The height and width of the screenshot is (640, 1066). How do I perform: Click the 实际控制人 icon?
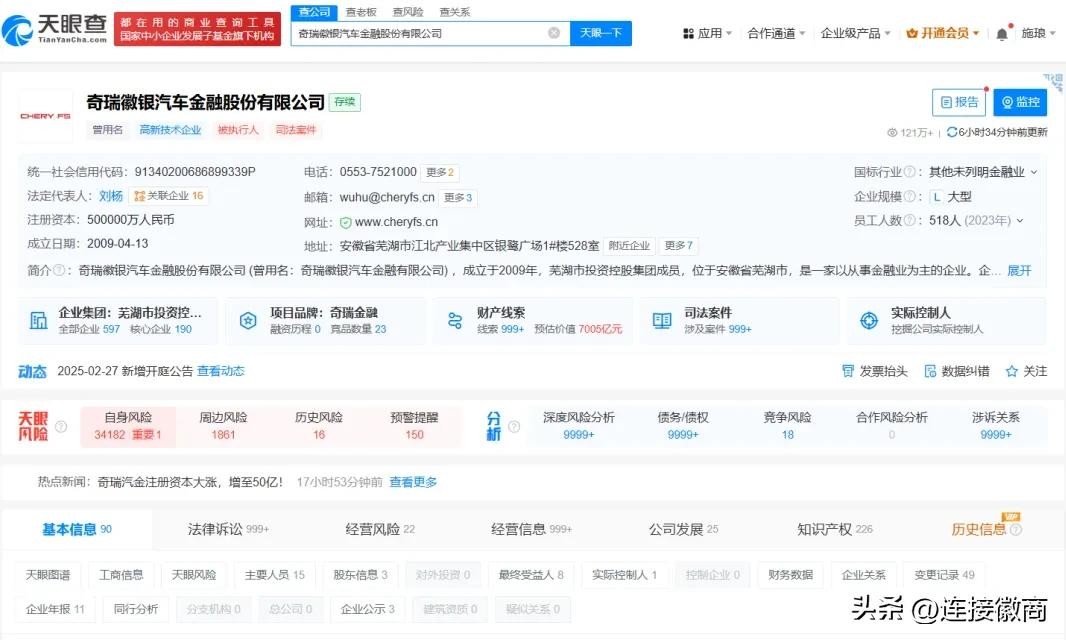pyautogui.click(x=869, y=321)
